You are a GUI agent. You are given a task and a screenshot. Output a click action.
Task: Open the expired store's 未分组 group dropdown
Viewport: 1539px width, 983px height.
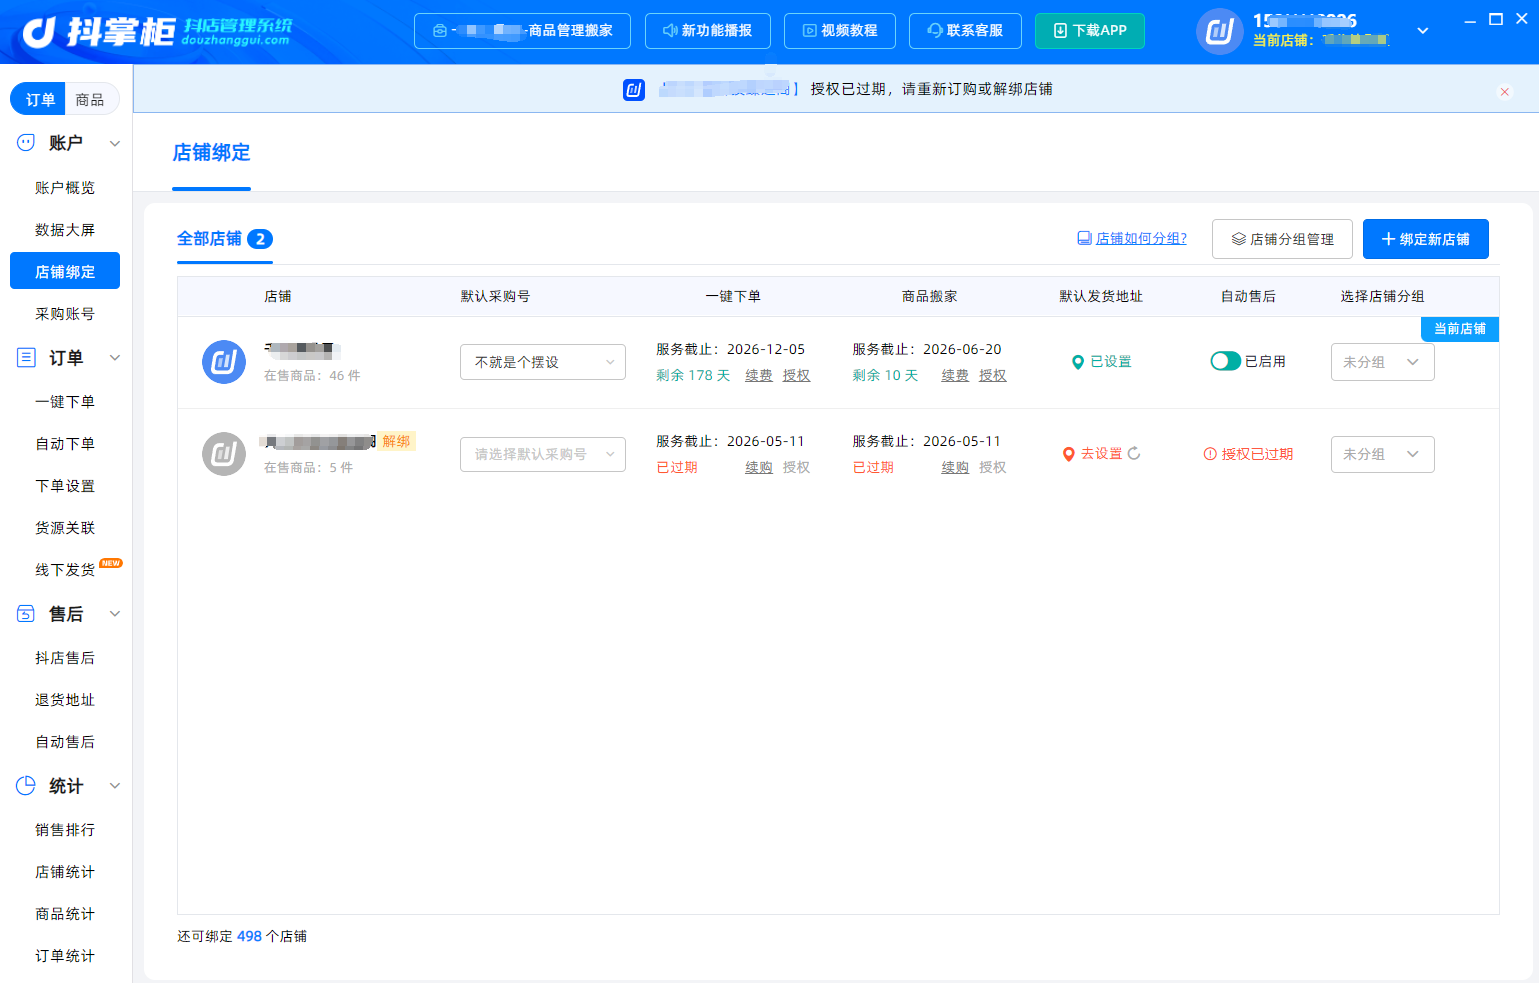point(1382,454)
